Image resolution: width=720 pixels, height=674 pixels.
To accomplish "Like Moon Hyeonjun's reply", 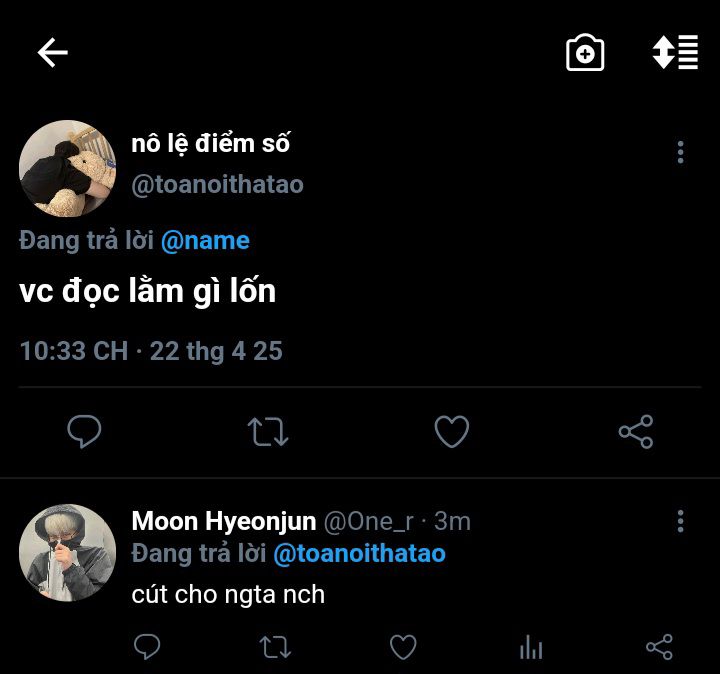I will [402, 647].
